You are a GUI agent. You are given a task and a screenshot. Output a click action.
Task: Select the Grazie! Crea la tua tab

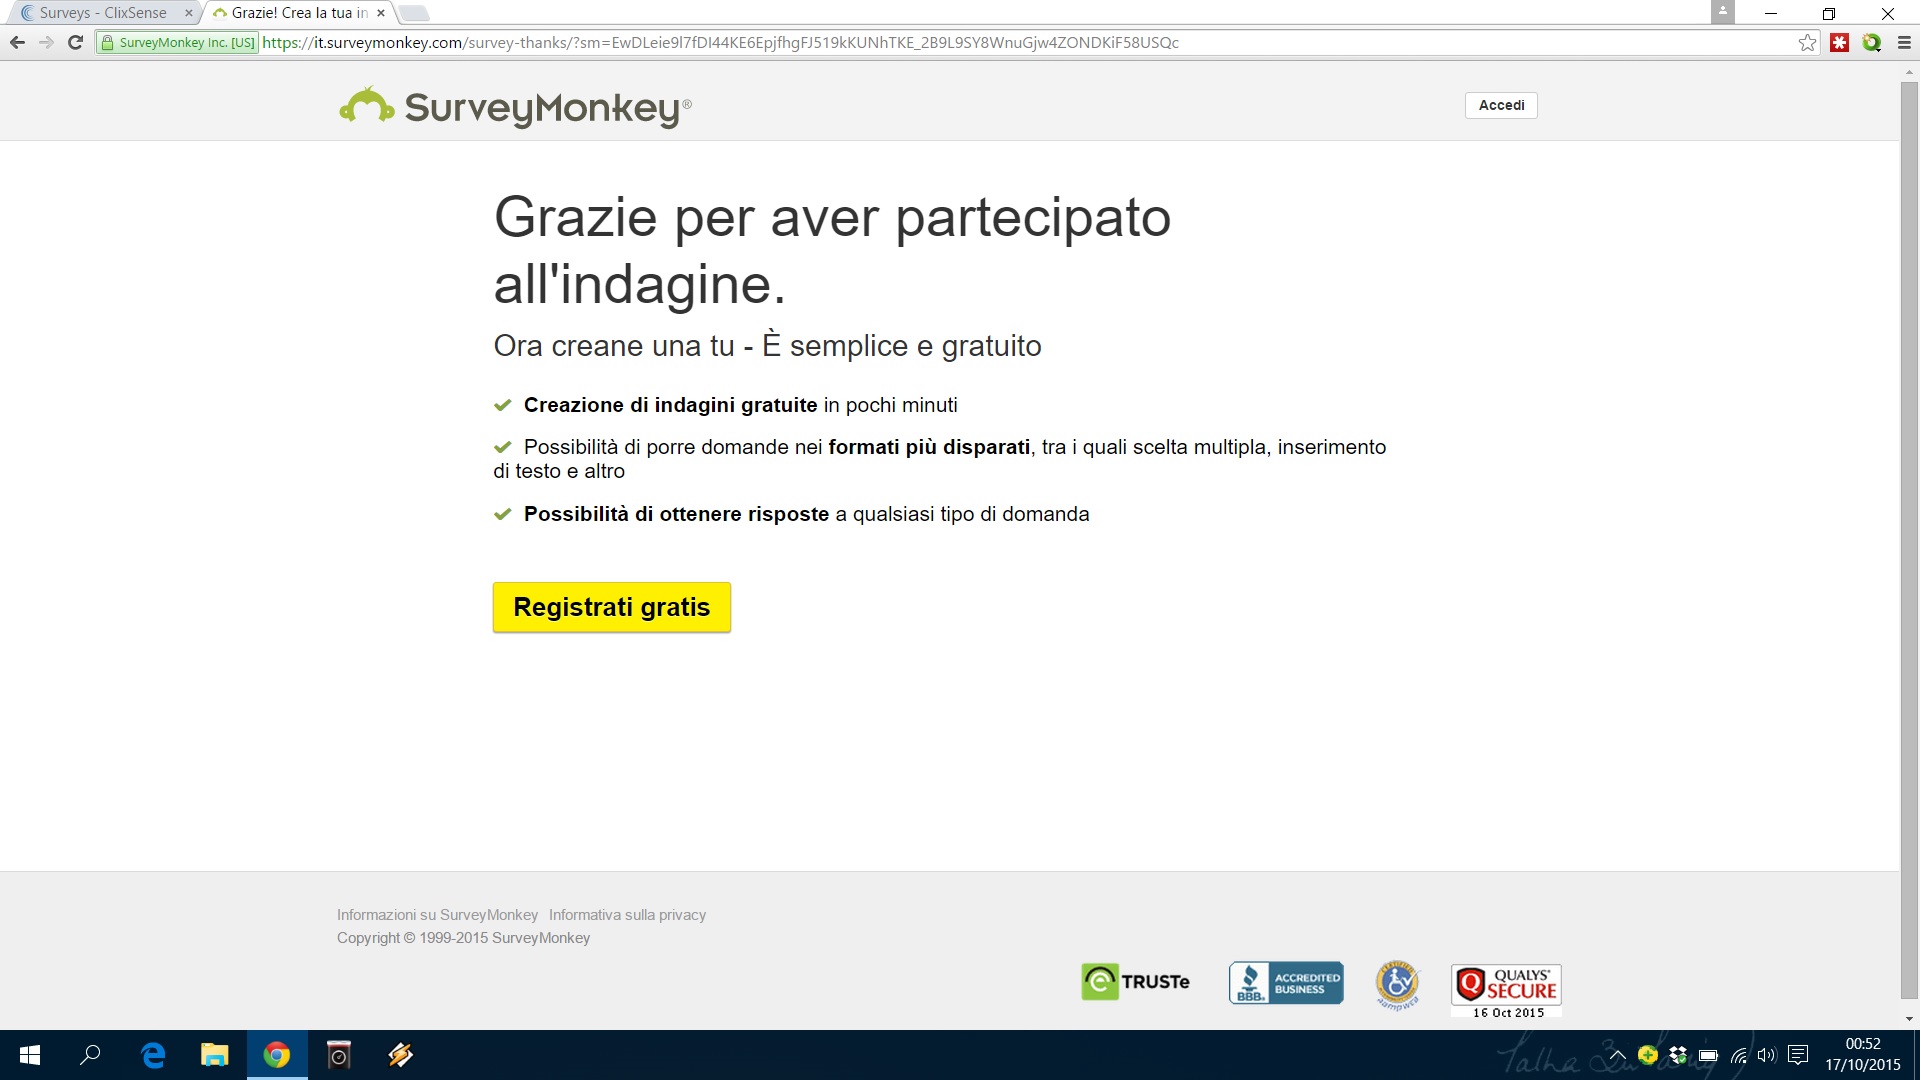tap(298, 13)
